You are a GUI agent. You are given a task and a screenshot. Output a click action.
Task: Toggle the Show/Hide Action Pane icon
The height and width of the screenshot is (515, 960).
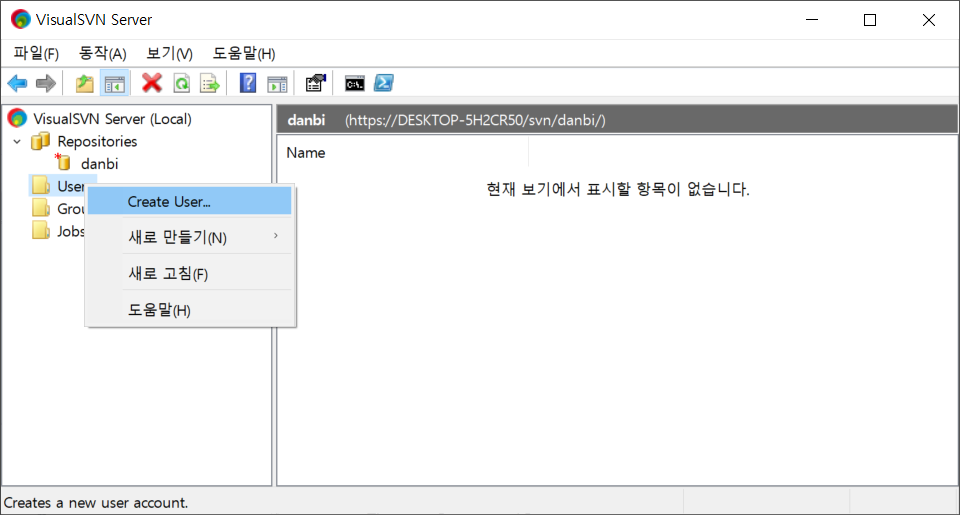pyautogui.click(x=277, y=84)
